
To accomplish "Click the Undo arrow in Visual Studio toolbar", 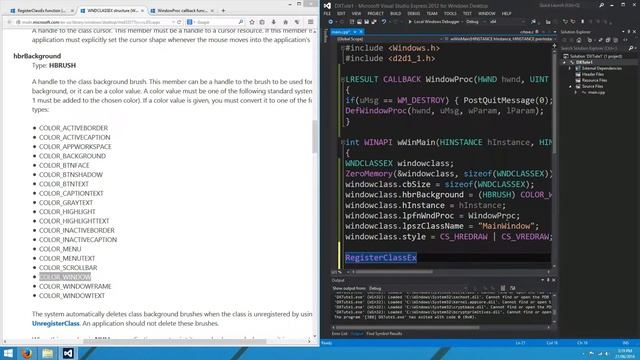I will coord(384,22).
